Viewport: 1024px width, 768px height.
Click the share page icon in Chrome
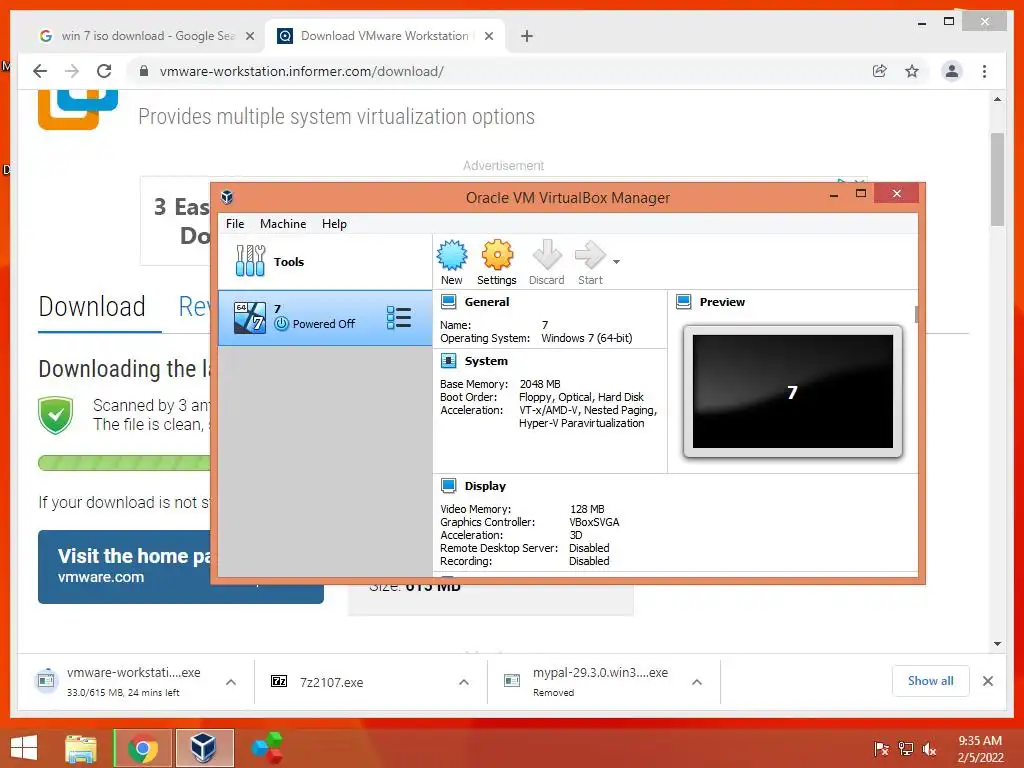click(x=880, y=71)
